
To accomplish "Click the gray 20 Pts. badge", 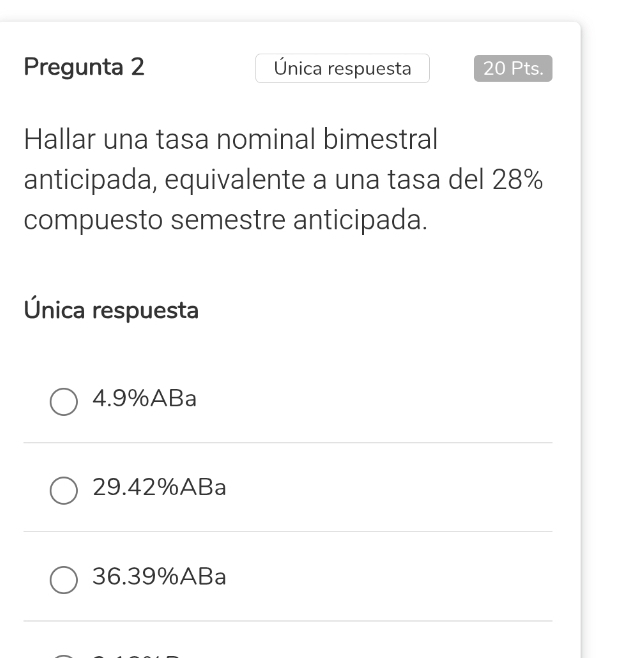I will [x=512, y=68].
